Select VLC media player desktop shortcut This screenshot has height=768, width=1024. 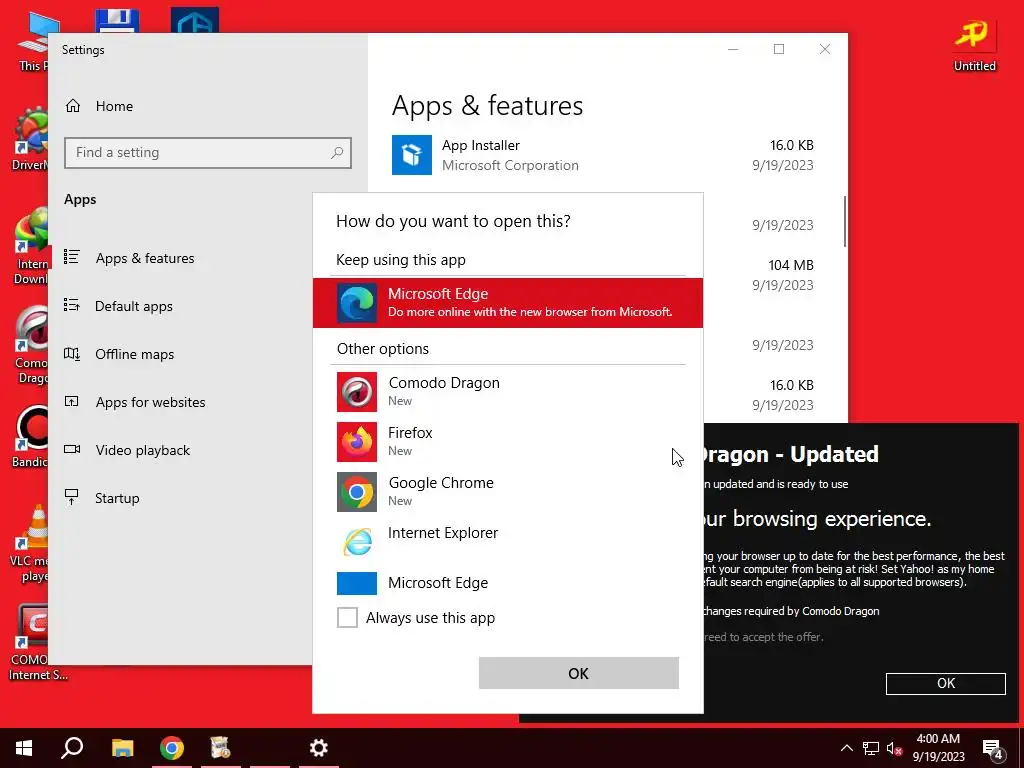pyautogui.click(x=29, y=543)
